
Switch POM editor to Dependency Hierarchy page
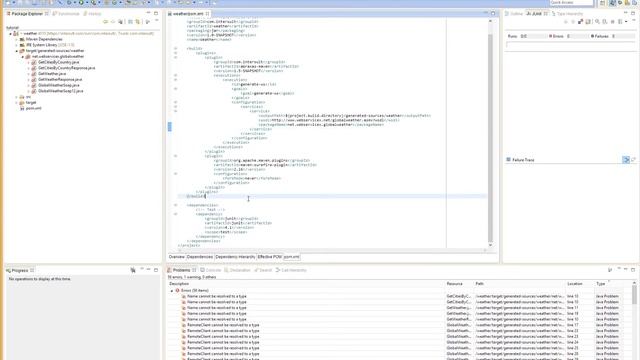(235, 257)
